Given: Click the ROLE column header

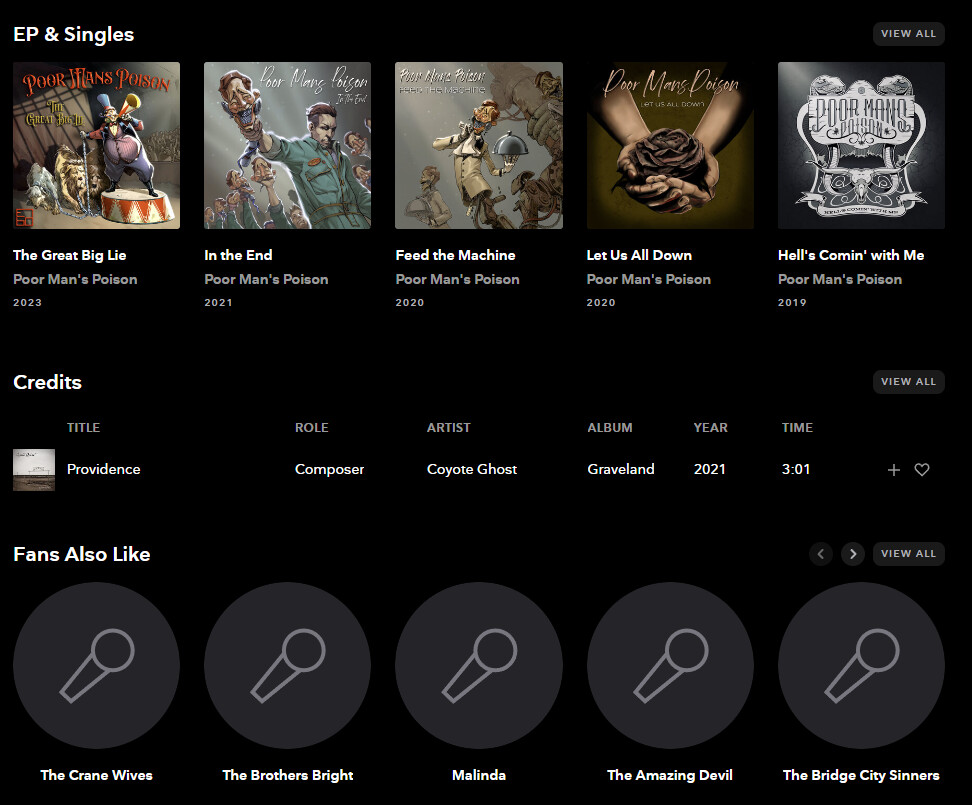Looking at the screenshot, I should click(x=312, y=428).
